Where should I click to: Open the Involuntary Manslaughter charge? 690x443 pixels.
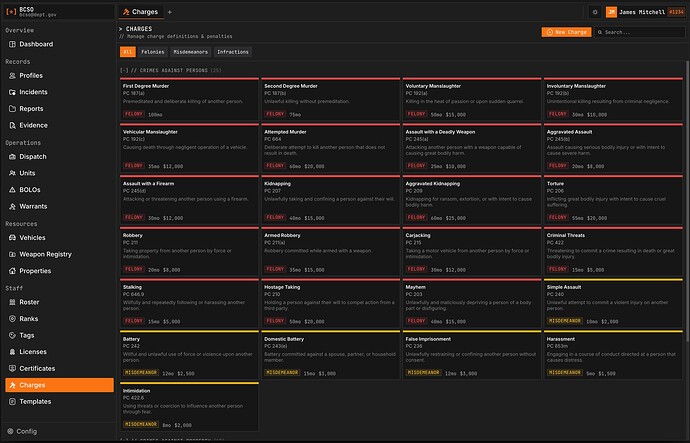coord(613,99)
